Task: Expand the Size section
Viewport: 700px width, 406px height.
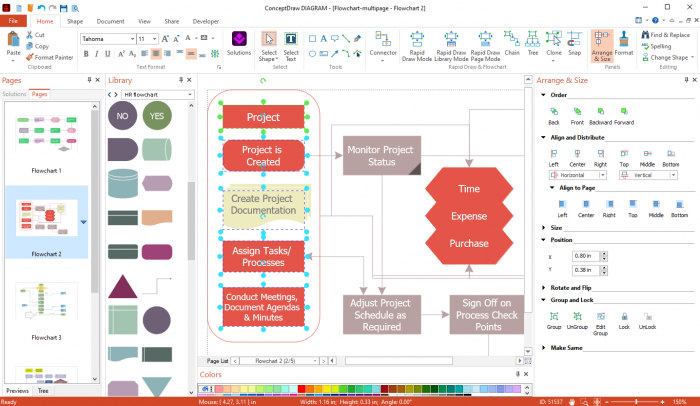Action: pos(543,227)
